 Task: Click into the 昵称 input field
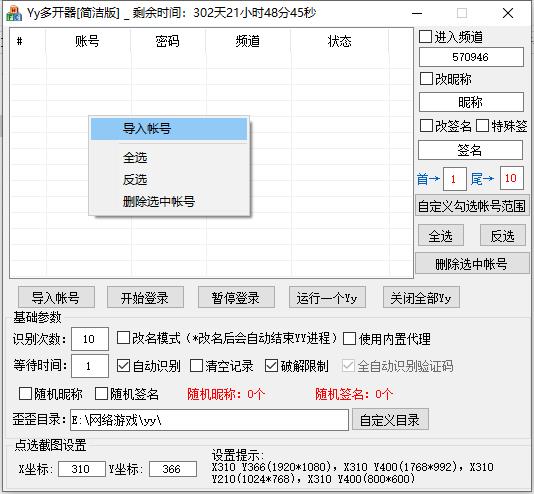pos(471,102)
